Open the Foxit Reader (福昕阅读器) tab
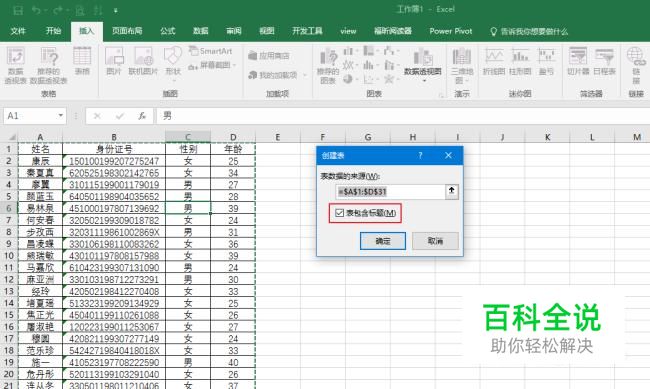The image size is (650, 389). coord(393,31)
